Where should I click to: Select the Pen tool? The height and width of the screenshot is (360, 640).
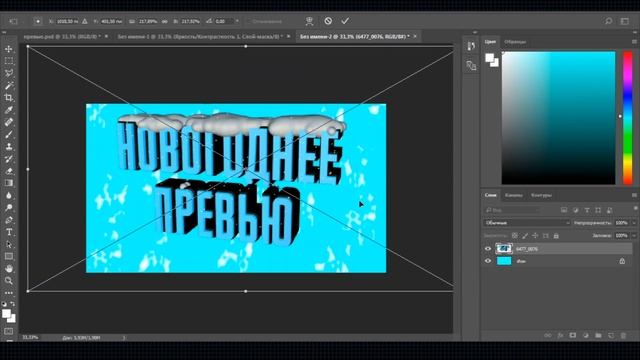click(9, 220)
